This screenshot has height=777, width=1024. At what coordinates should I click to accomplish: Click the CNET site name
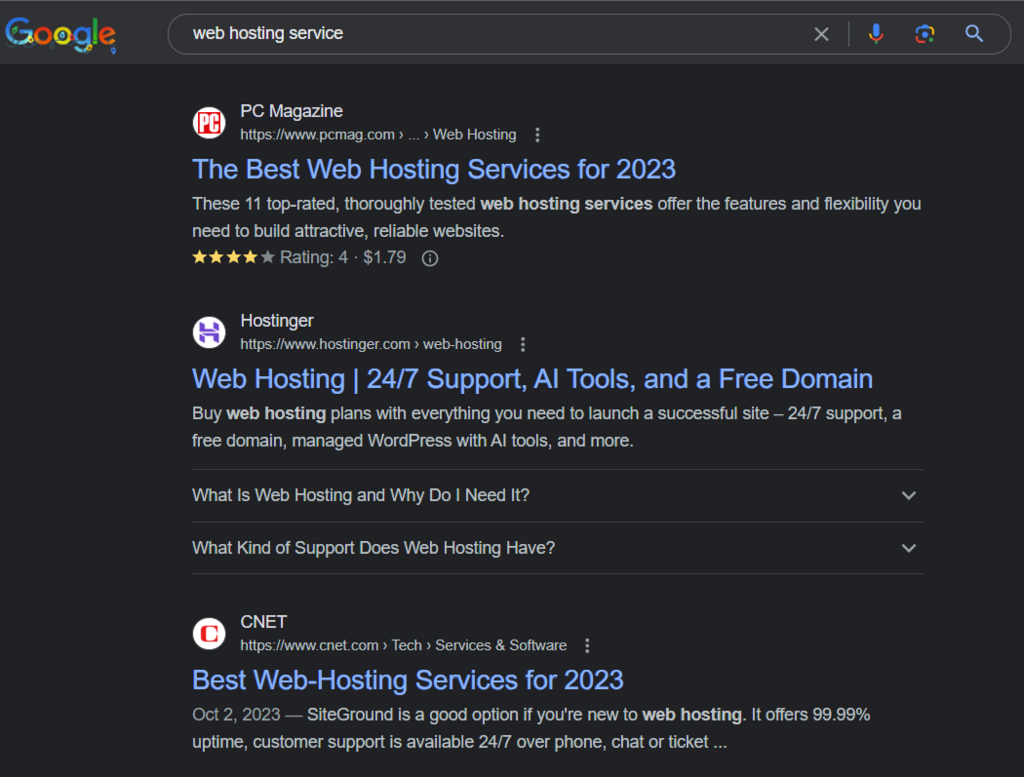click(x=264, y=622)
